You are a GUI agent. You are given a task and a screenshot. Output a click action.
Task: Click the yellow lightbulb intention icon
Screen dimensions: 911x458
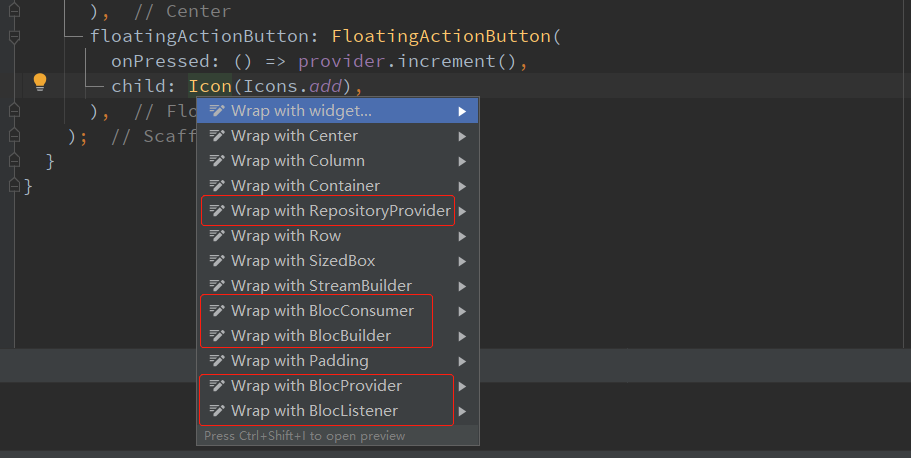click(x=40, y=82)
